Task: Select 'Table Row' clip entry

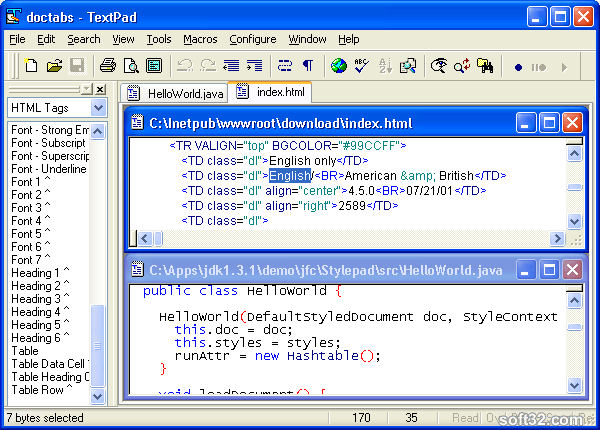Action: [x=40, y=390]
